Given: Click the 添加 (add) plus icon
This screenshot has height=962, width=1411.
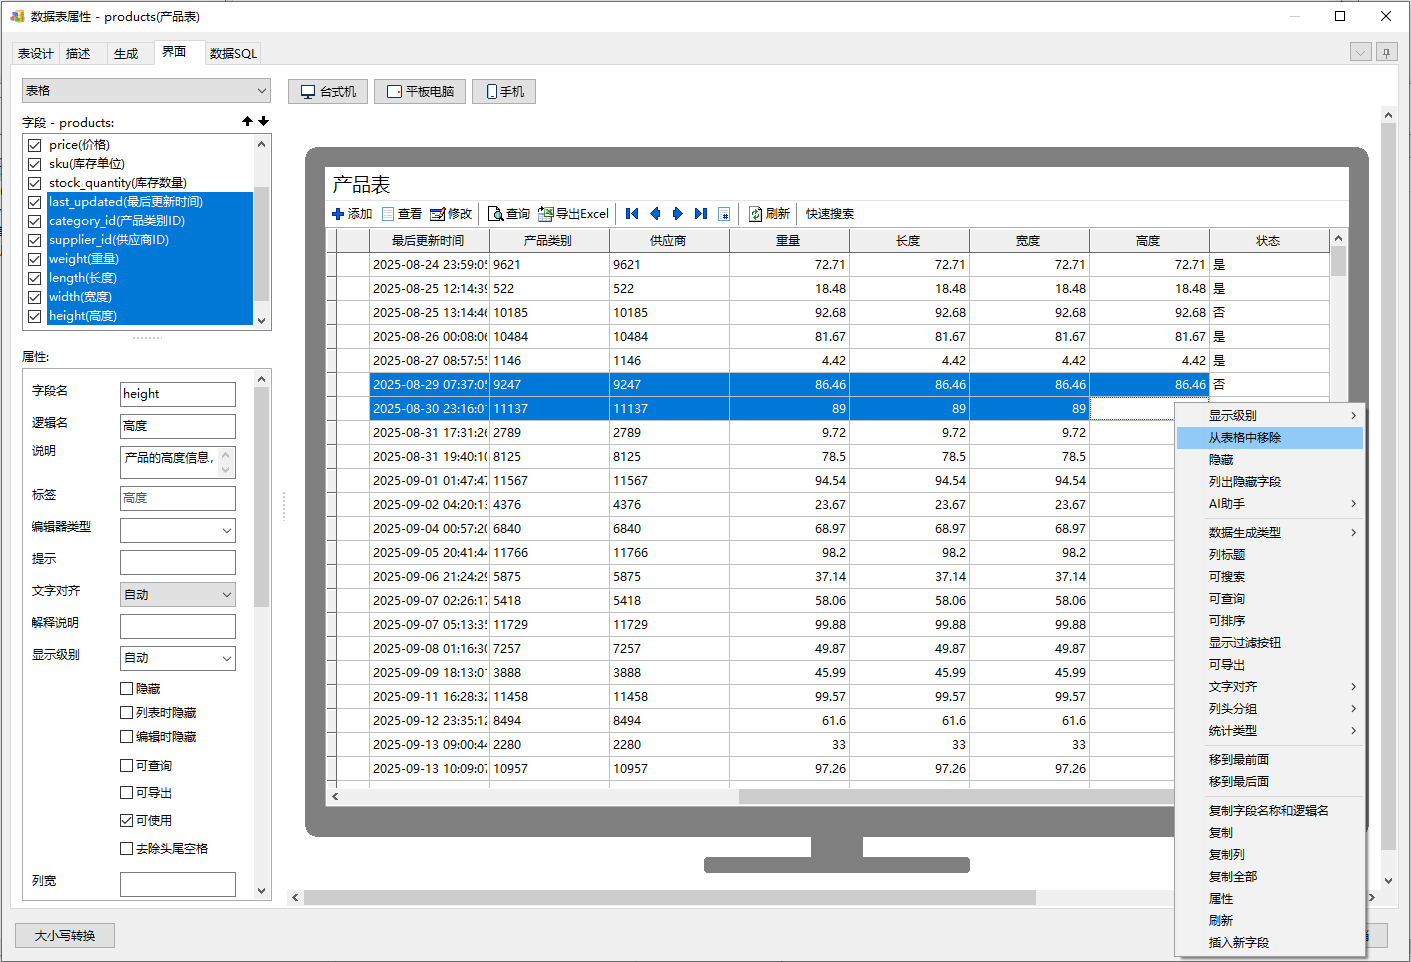Looking at the screenshot, I should point(338,214).
